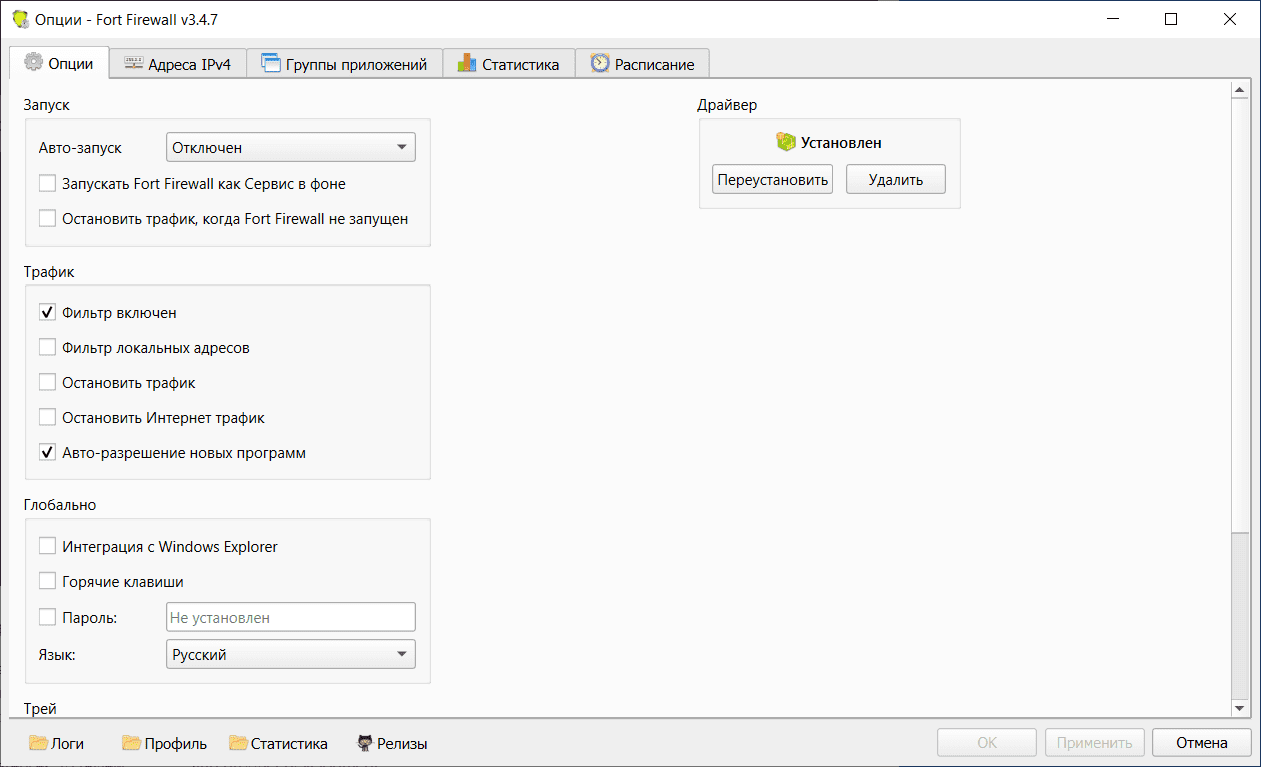Click the Отмена button
Image resolution: width=1261 pixels, height=767 pixels.
click(x=1202, y=743)
